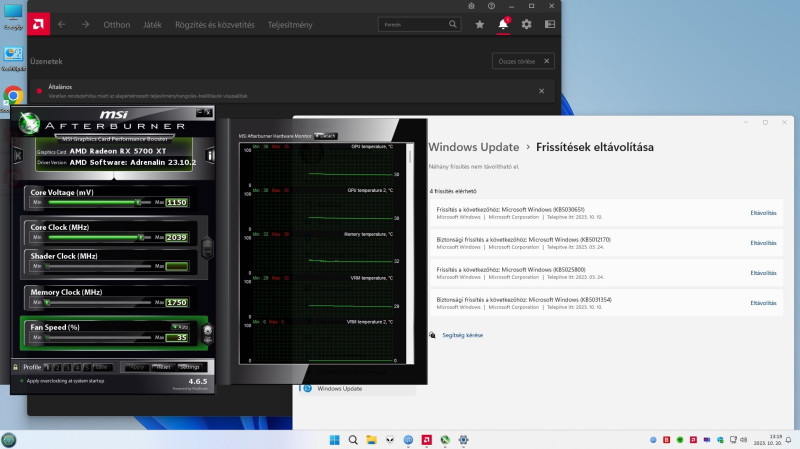Go forward in AMD Software

[x=85, y=24]
